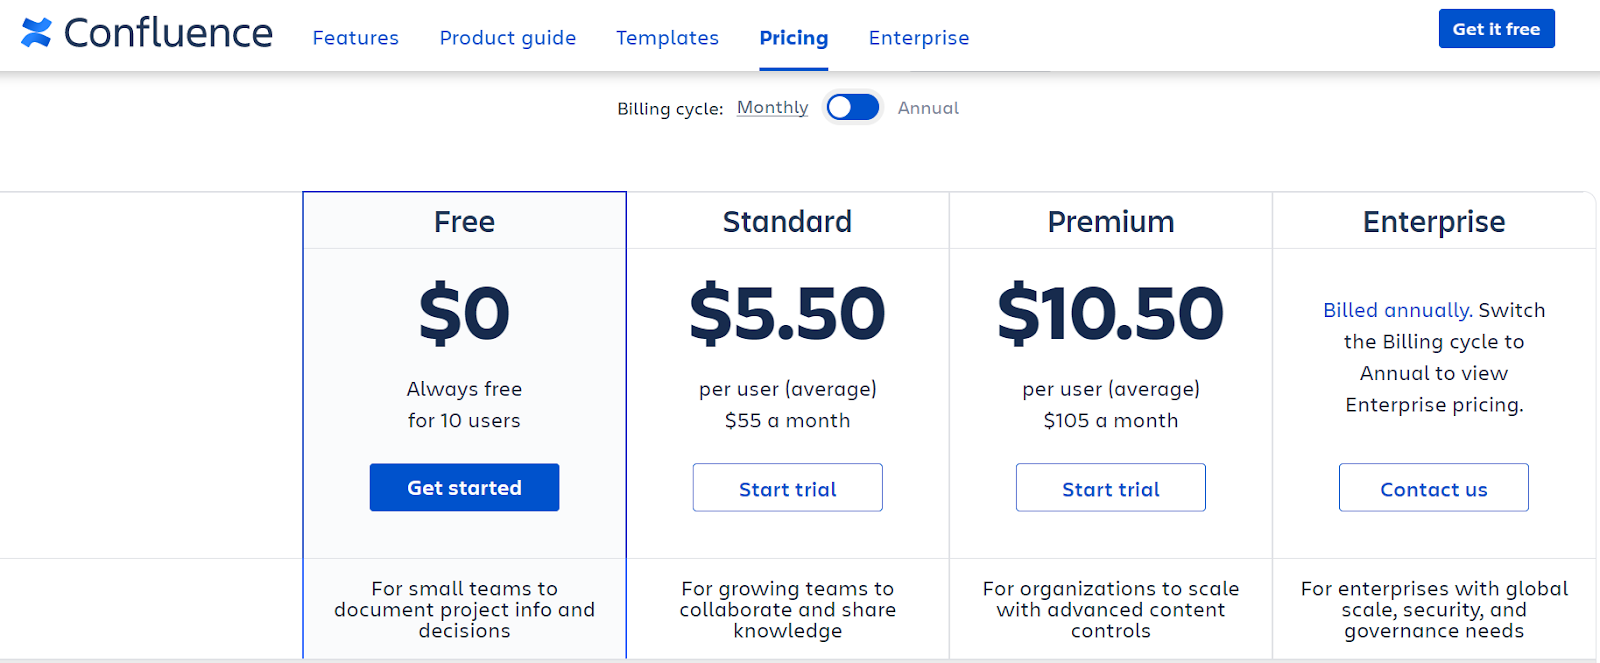Switch to Annual billing option
The height and width of the screenshot is (663, 1600).
[928, 108]
